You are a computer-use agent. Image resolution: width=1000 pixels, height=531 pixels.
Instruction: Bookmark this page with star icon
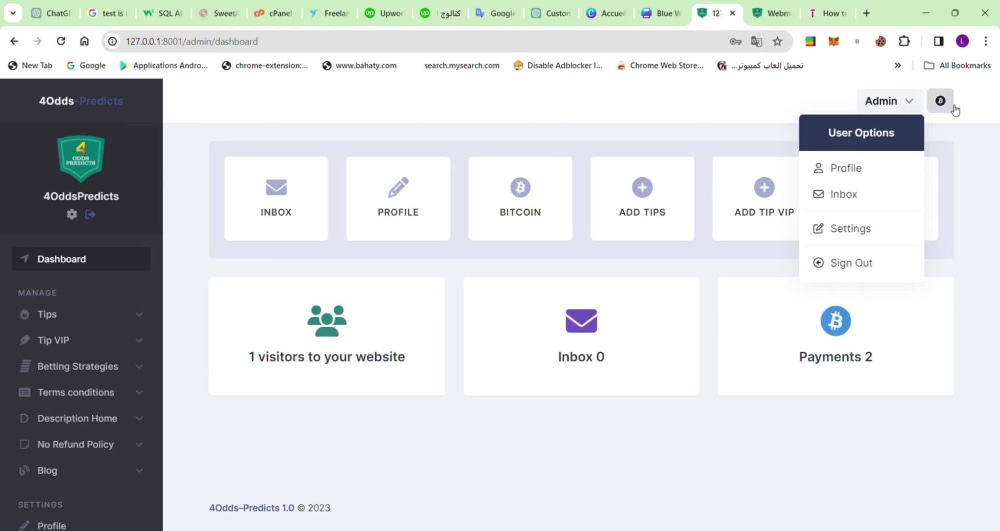[x=777, y=41]
